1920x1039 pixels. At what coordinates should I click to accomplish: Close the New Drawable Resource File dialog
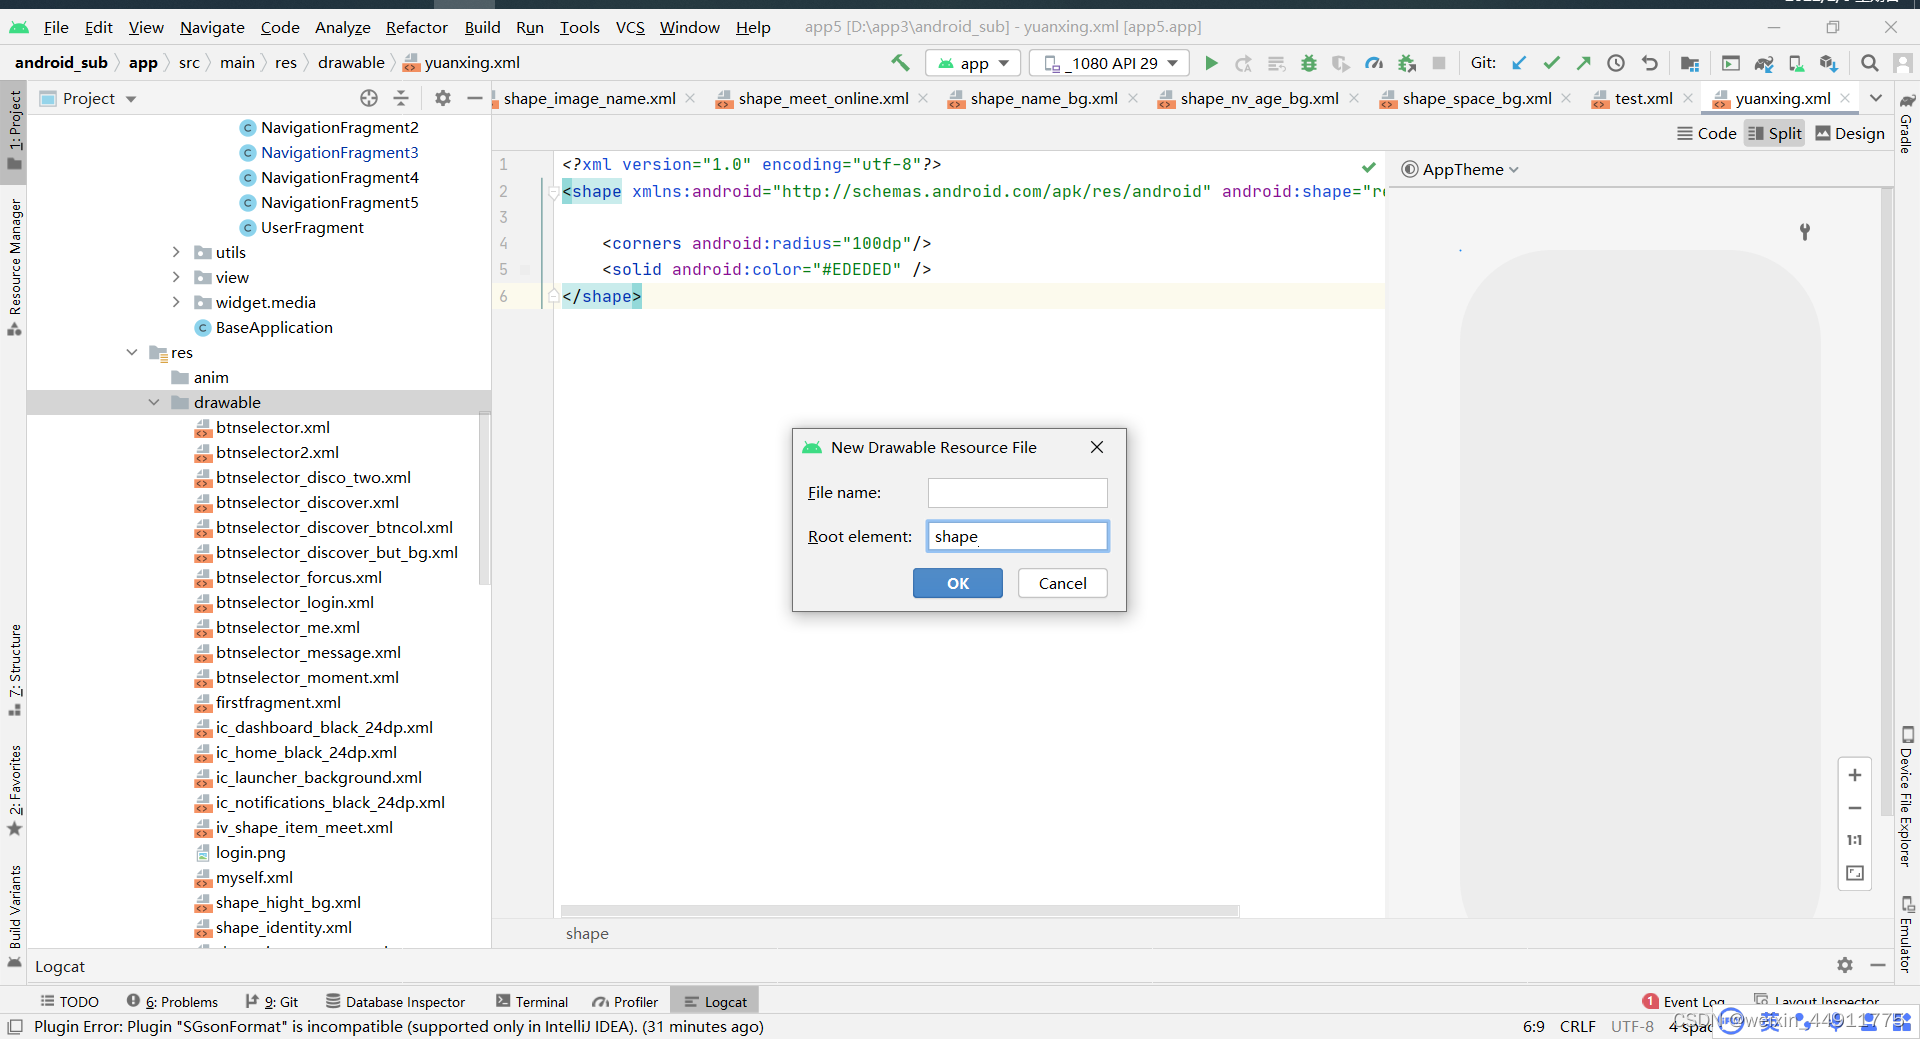coord(1097,447)
